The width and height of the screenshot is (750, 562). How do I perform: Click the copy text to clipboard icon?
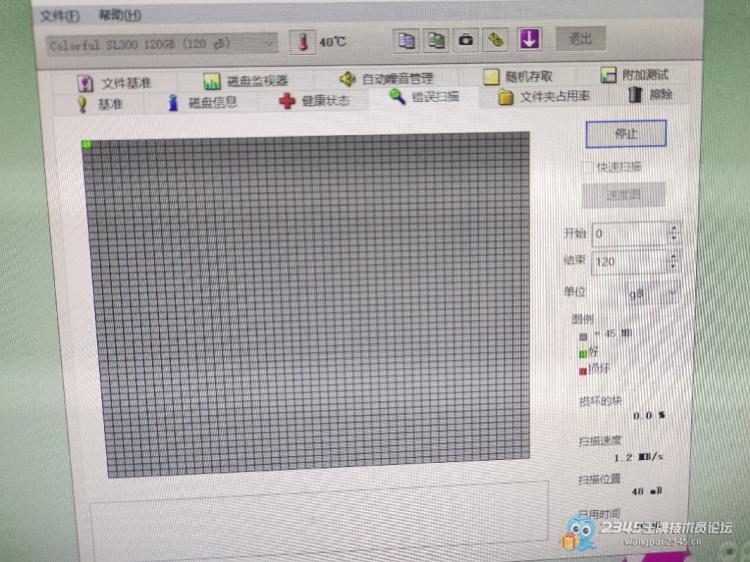[407, 40]
